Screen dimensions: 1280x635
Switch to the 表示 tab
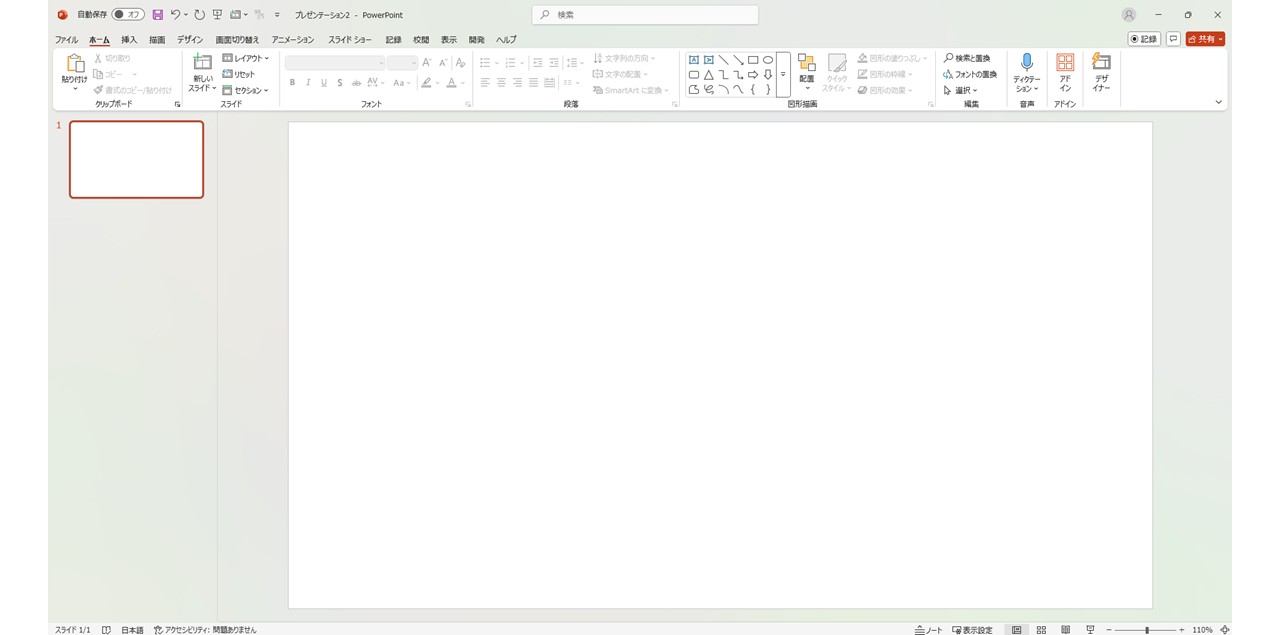pyautogui.click(x=449, y=40)
